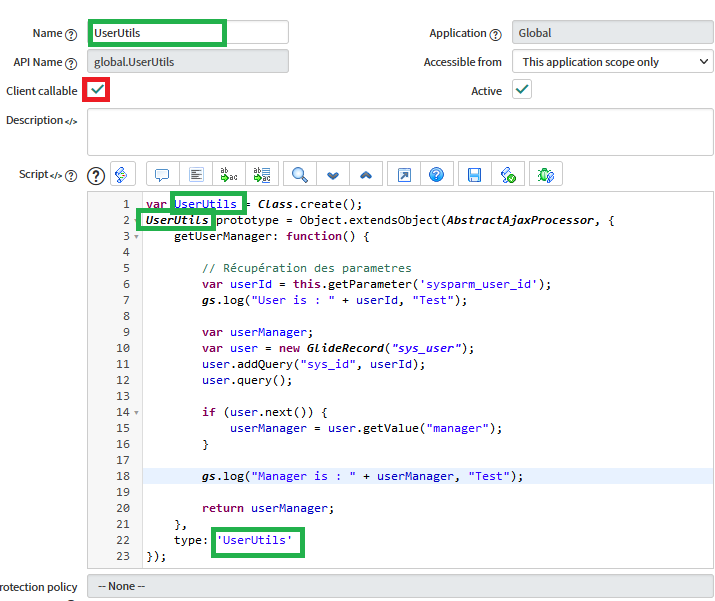Click inside the empty Description text area
Screen dimensions: 715x601
(400, 132)
